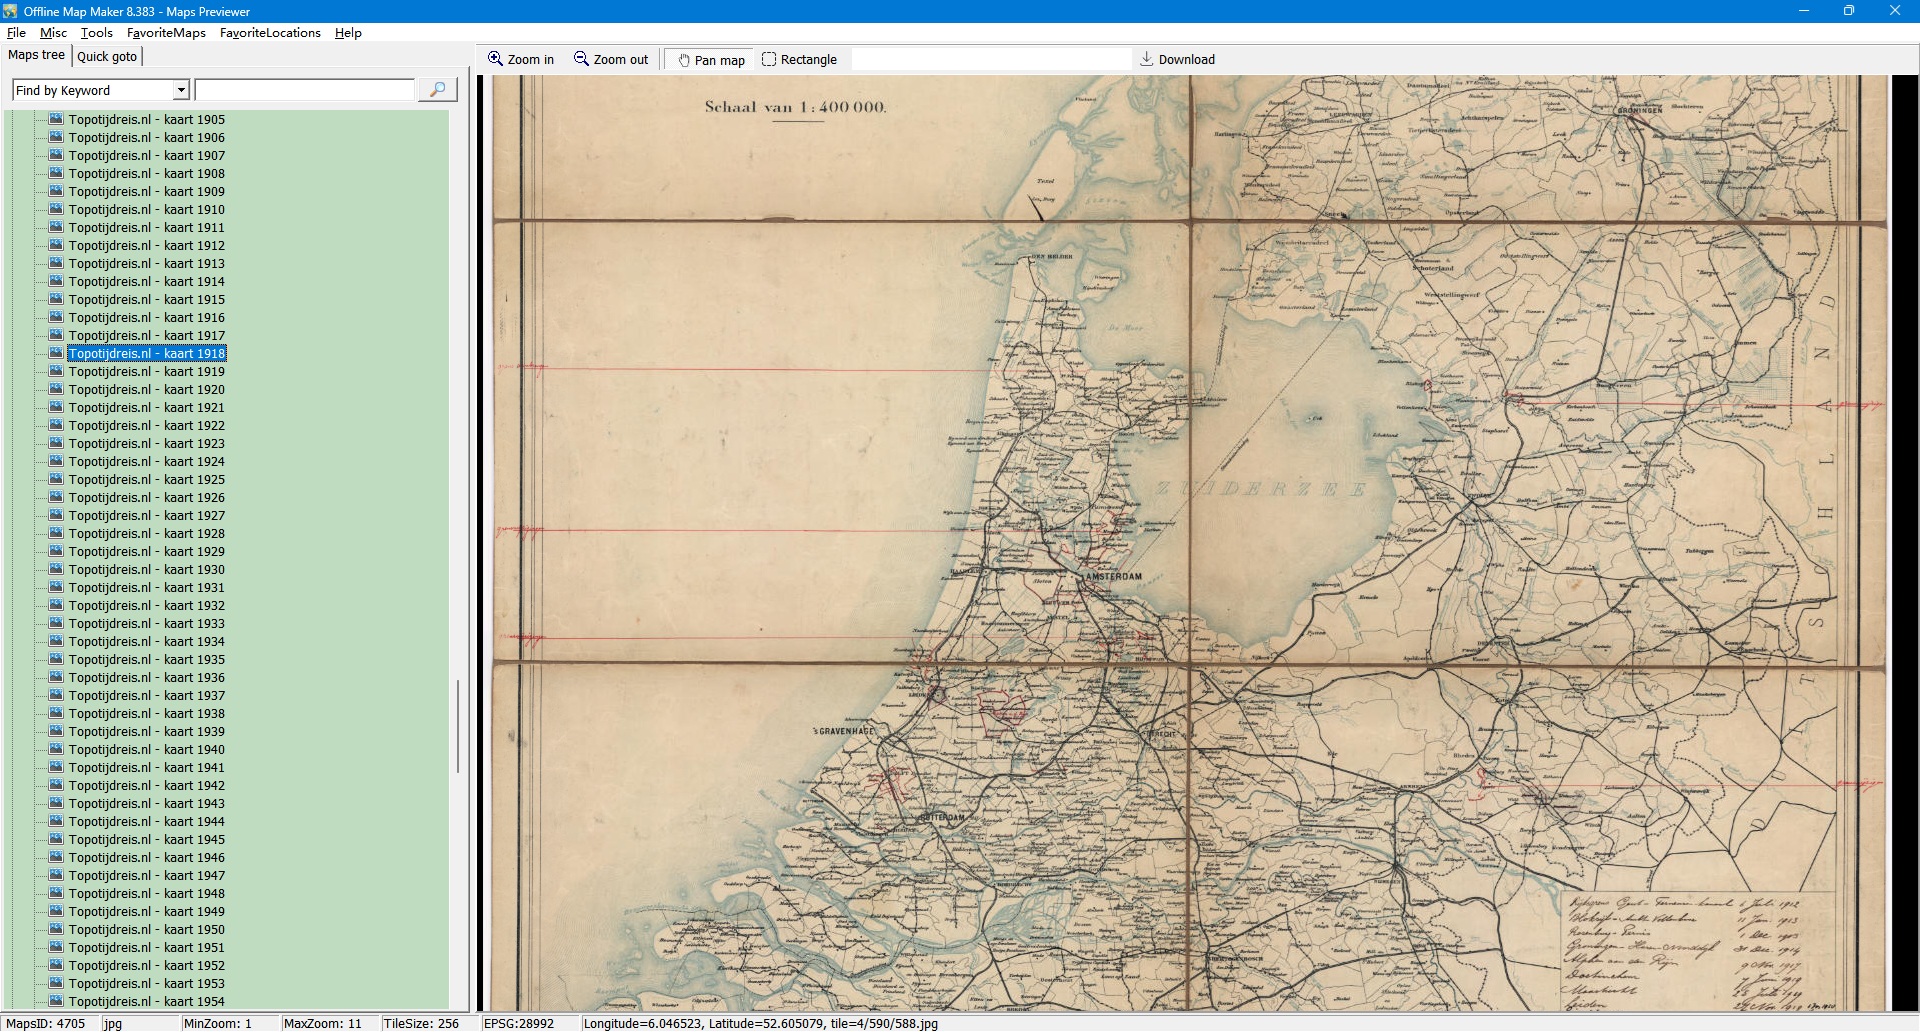
Task: Click map icon beside kaart 1954
Action: [x=57, y=1001]
